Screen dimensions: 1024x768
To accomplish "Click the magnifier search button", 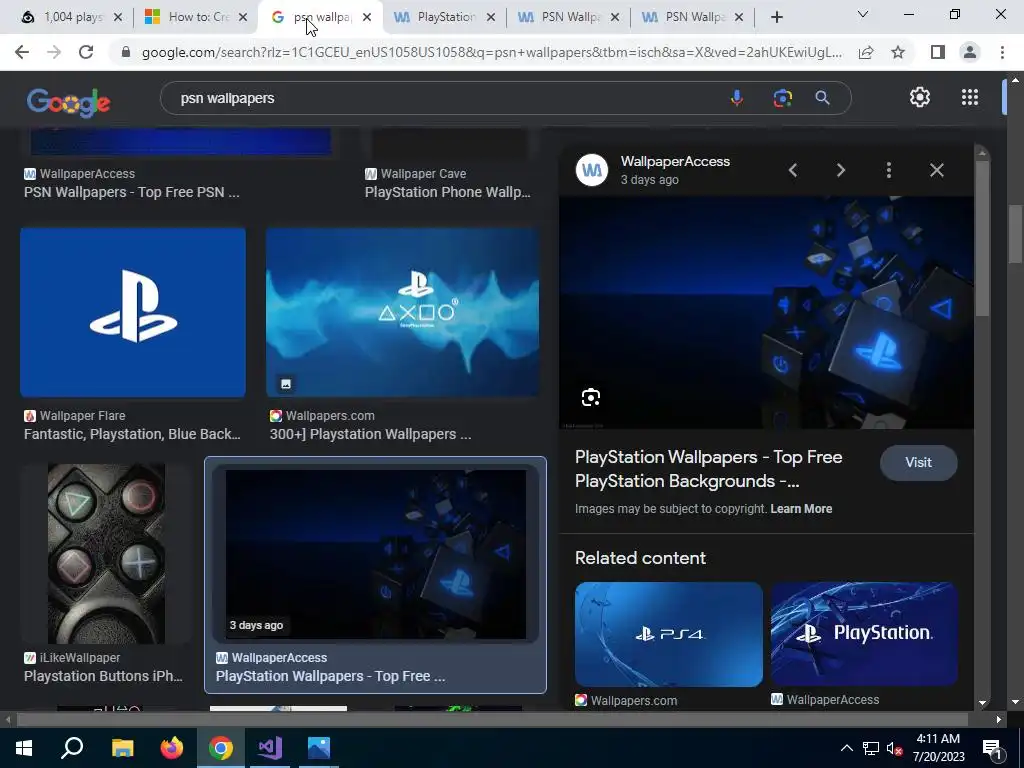I will click(x=823, y=98).
